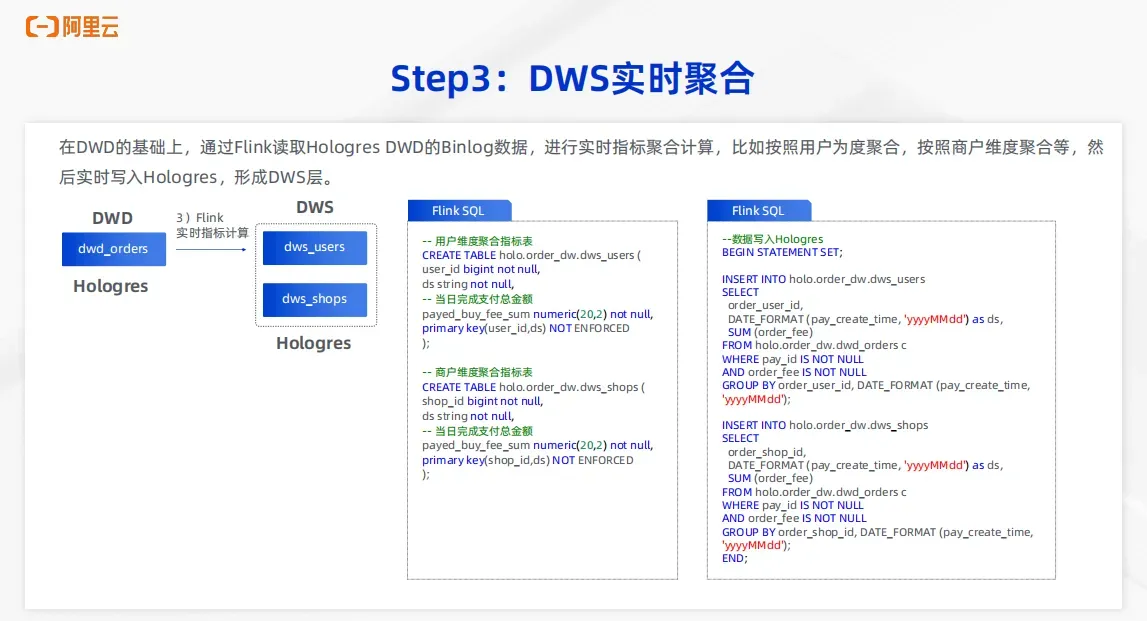Click the "BEGIN STATEMENT SET;" line
Viewport: 1147px width, 621px height.
(782, 252)
